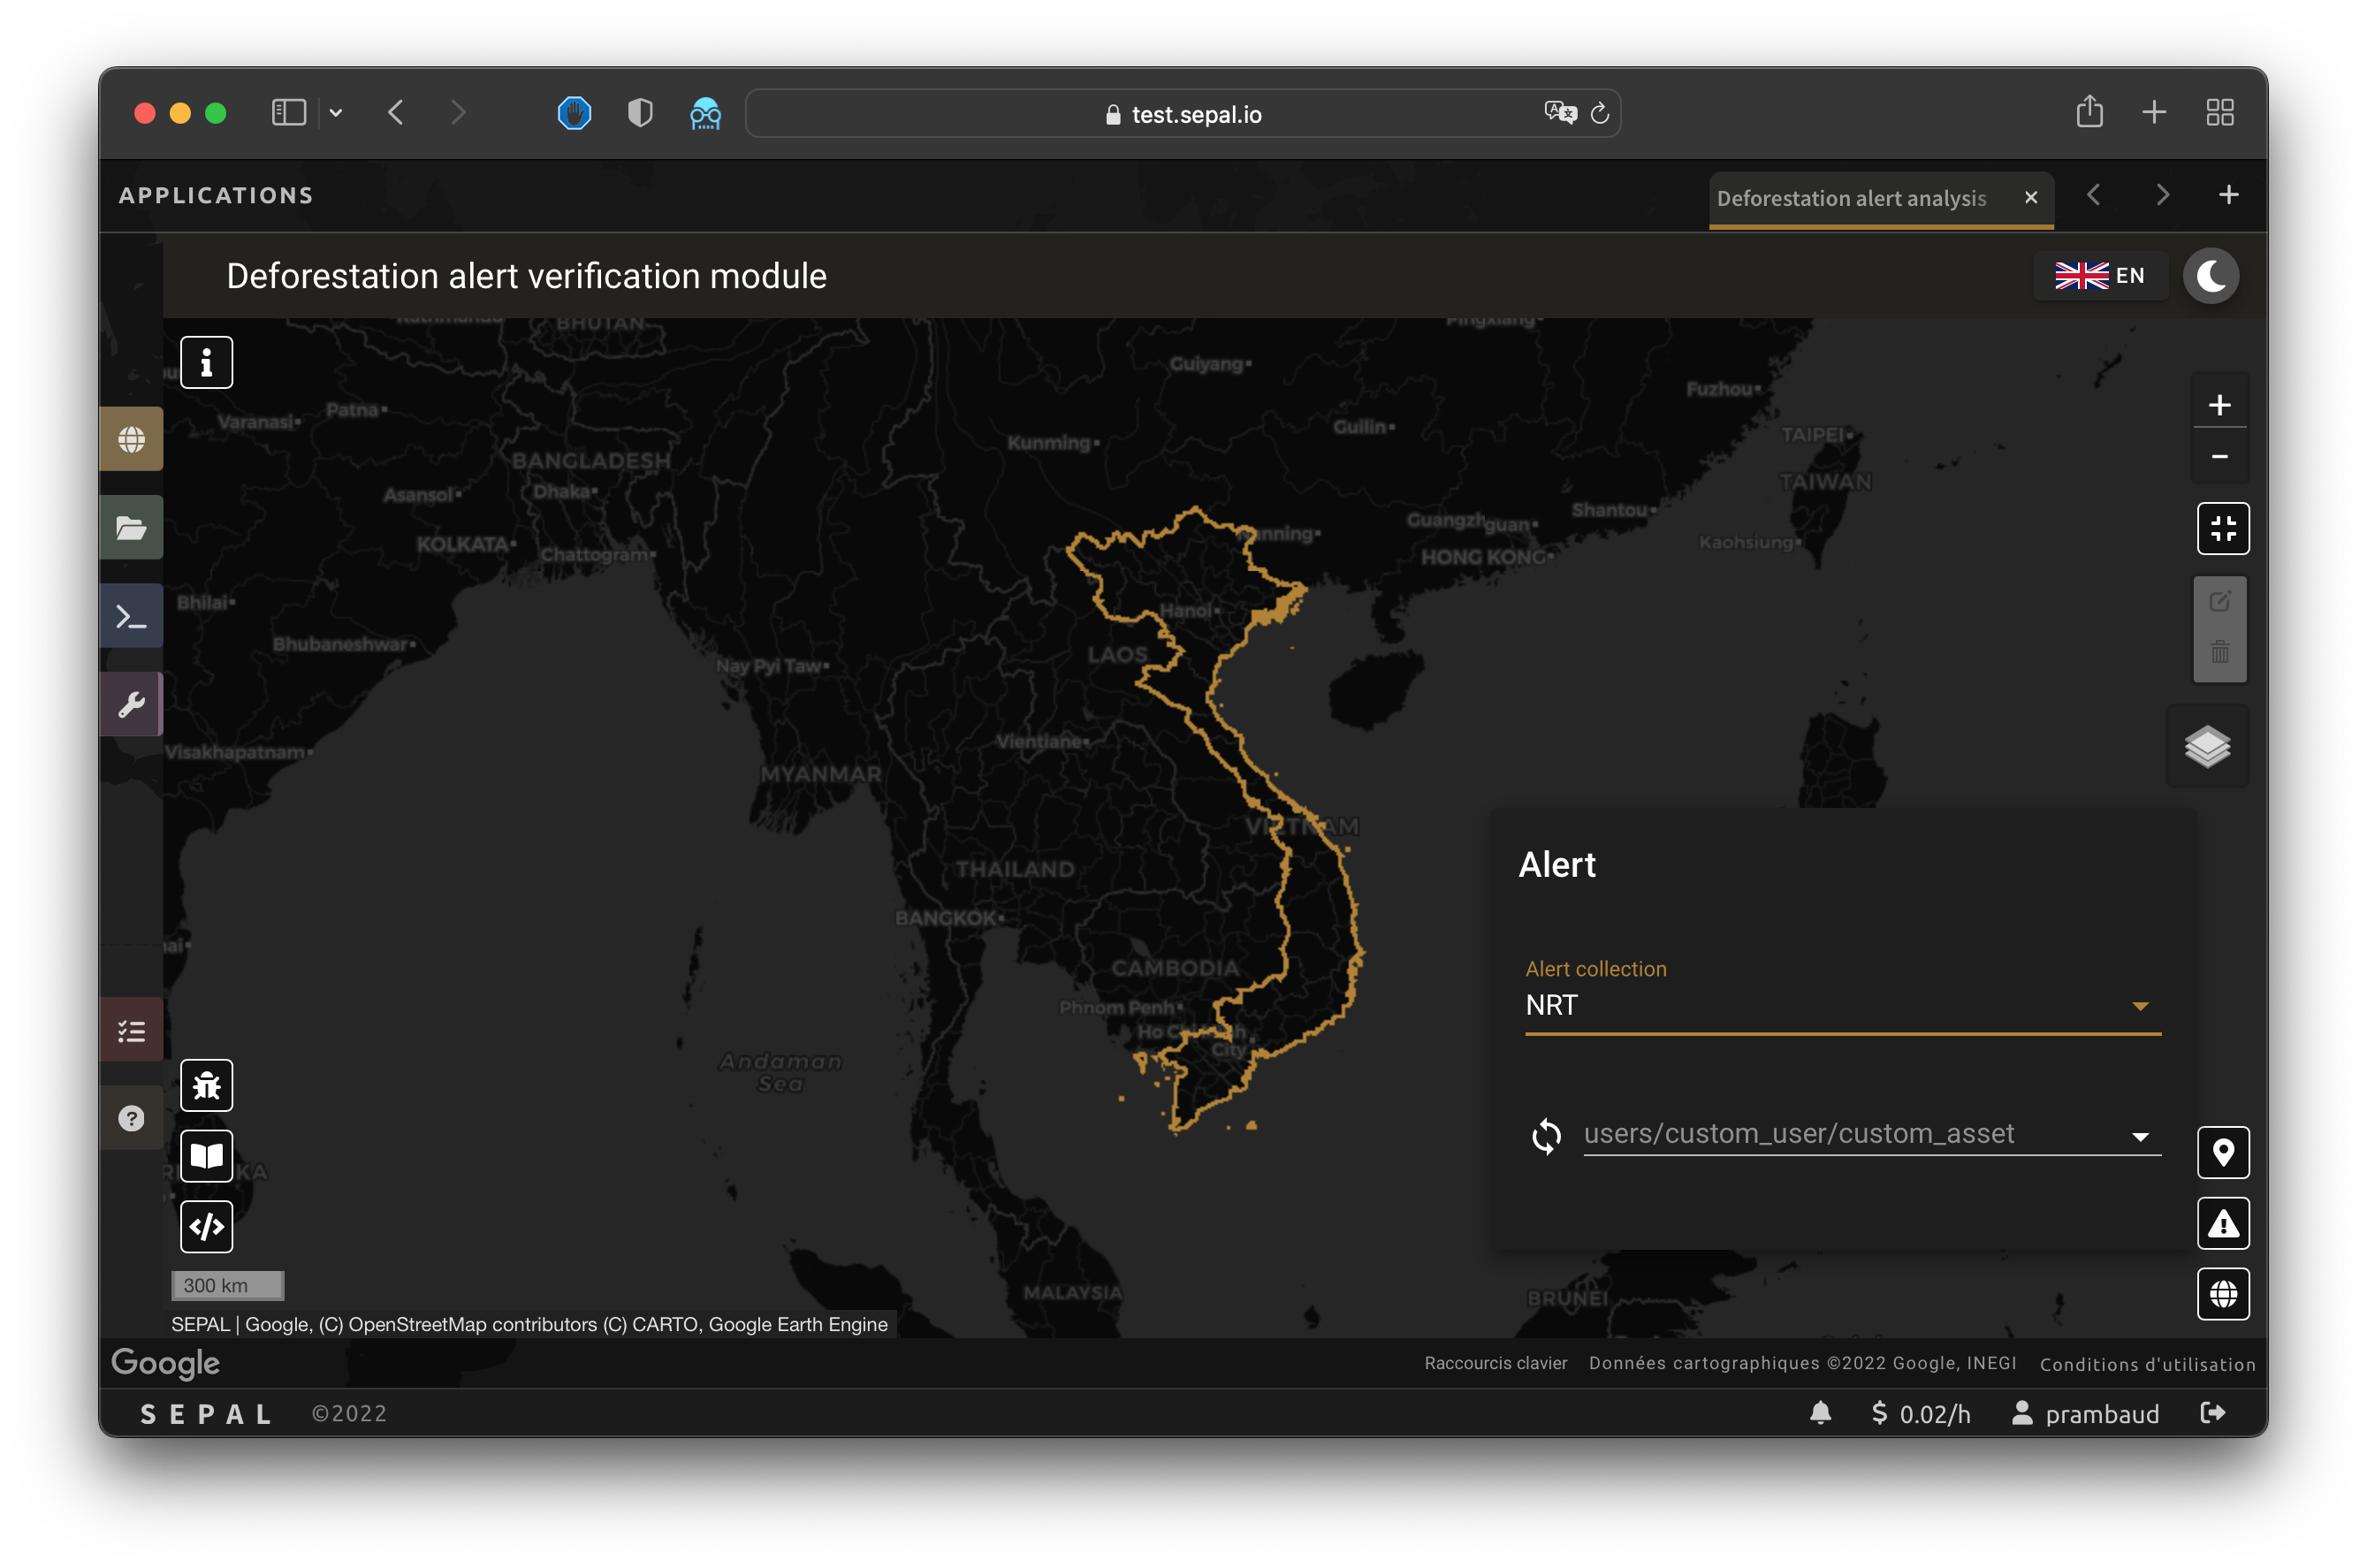This screenshot has width=2367, height=1568.
Task: Open the files folder icon in sidebar
Action: 132,528
